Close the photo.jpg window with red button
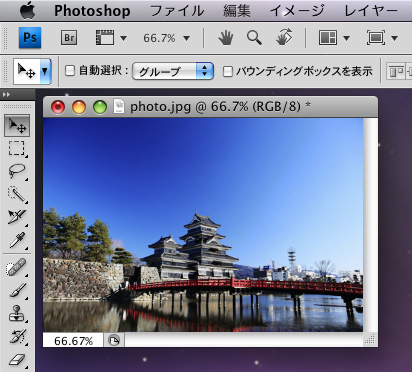Viewport: 412px width, 372px height. [58, 107]
